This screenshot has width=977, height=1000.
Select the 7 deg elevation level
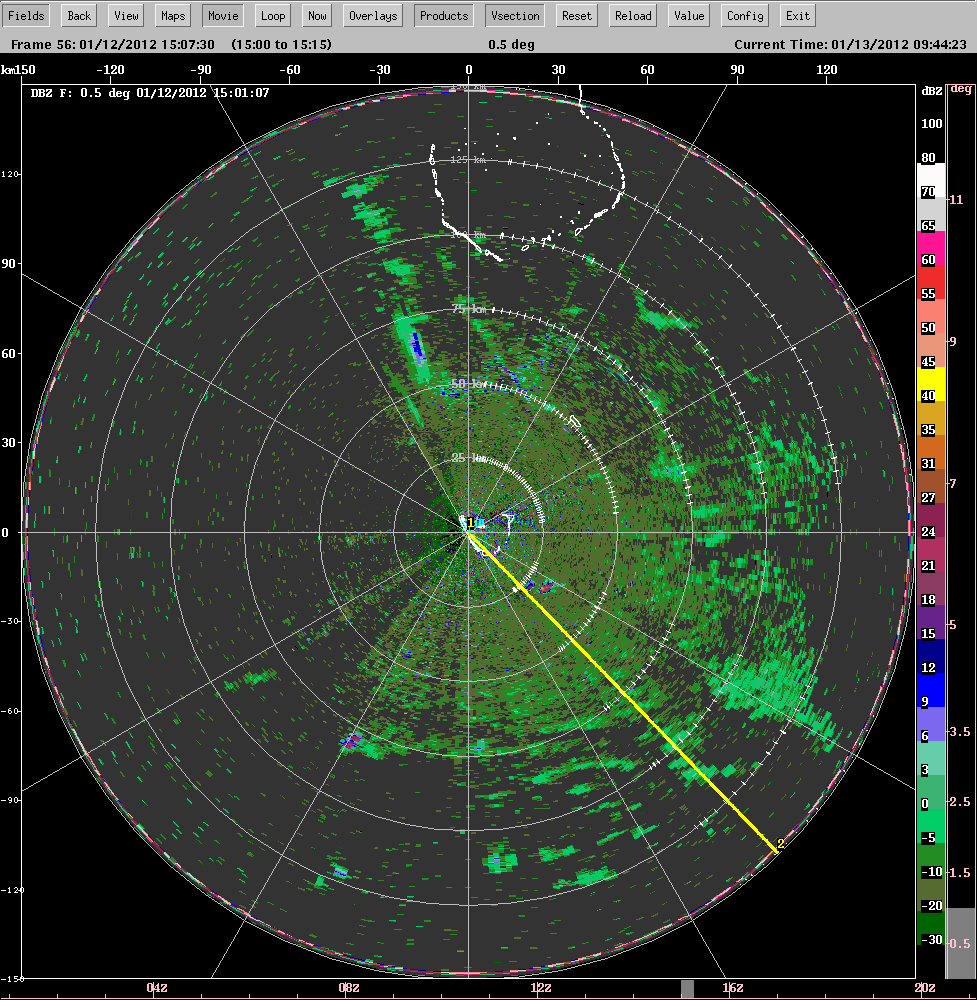point(953,483)
